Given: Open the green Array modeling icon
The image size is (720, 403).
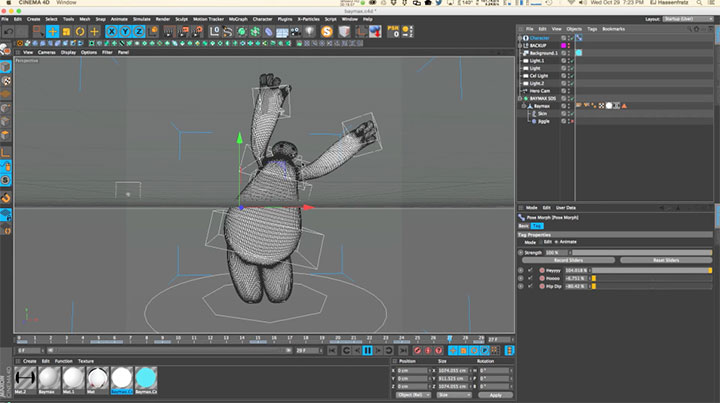Looking at the screenshot, I should [255, 32].
